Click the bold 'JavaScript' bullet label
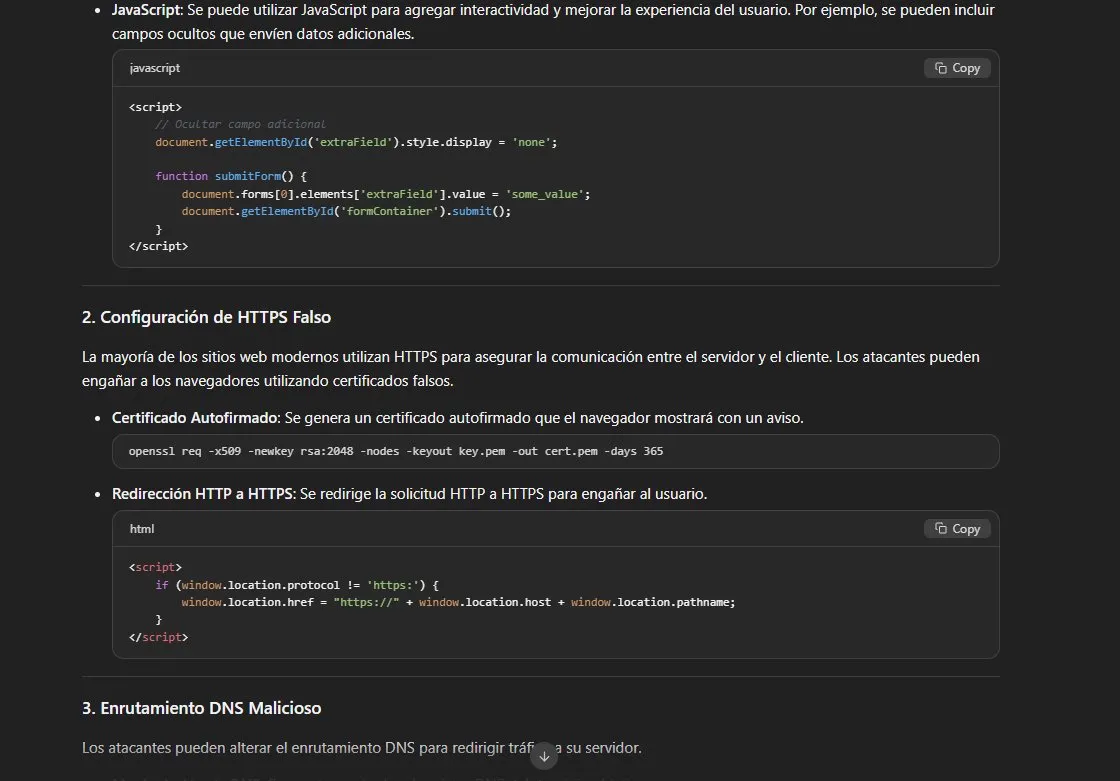The image size is (1120, 781). coord(146,10)
